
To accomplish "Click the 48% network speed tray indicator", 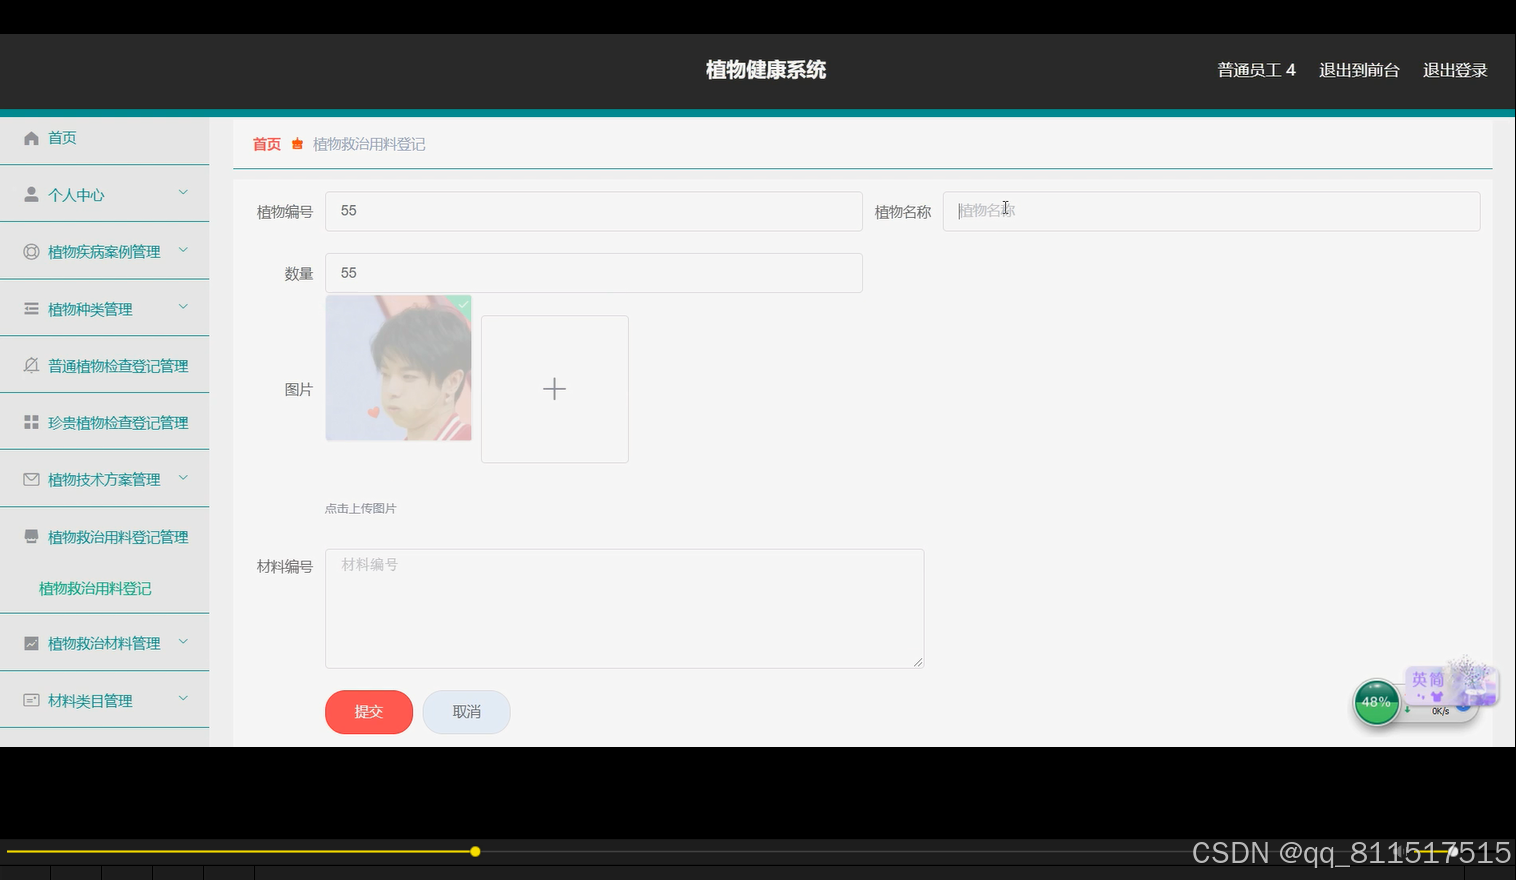I will (1377, 702).
